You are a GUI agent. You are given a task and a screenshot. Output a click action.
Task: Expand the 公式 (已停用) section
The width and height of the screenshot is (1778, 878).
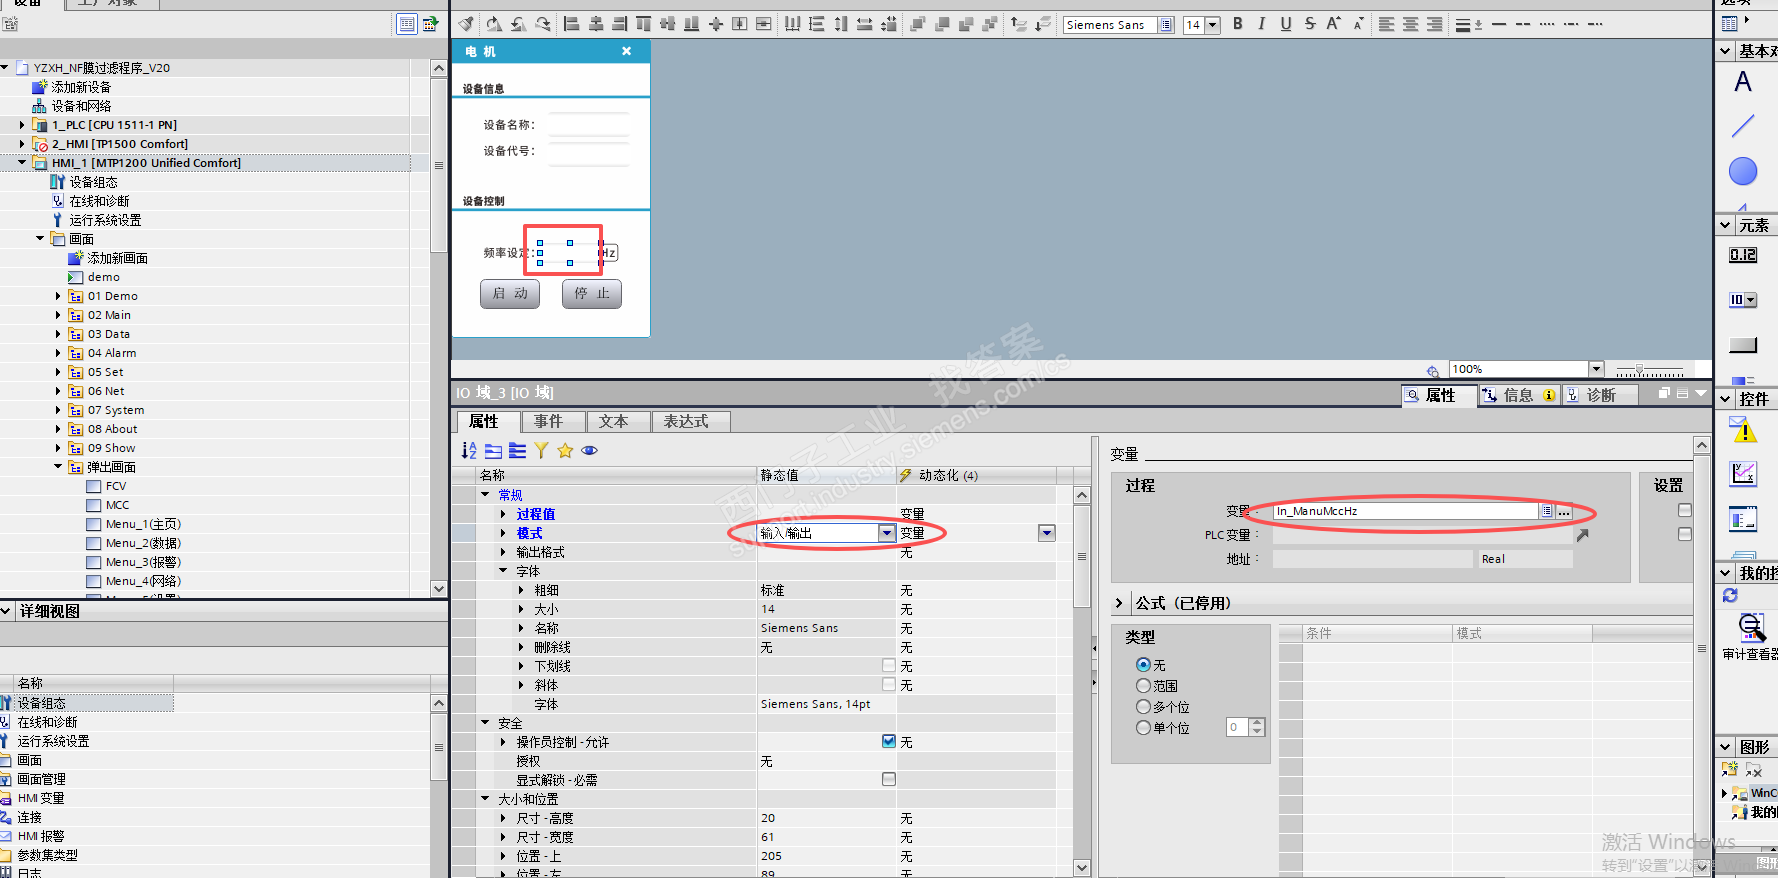pyautogui.click(x=1119, y=603)
